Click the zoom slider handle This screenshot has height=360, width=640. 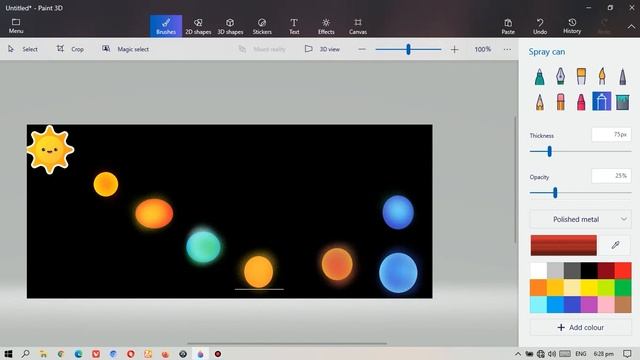pyautogui.click(x=408, y=49)
